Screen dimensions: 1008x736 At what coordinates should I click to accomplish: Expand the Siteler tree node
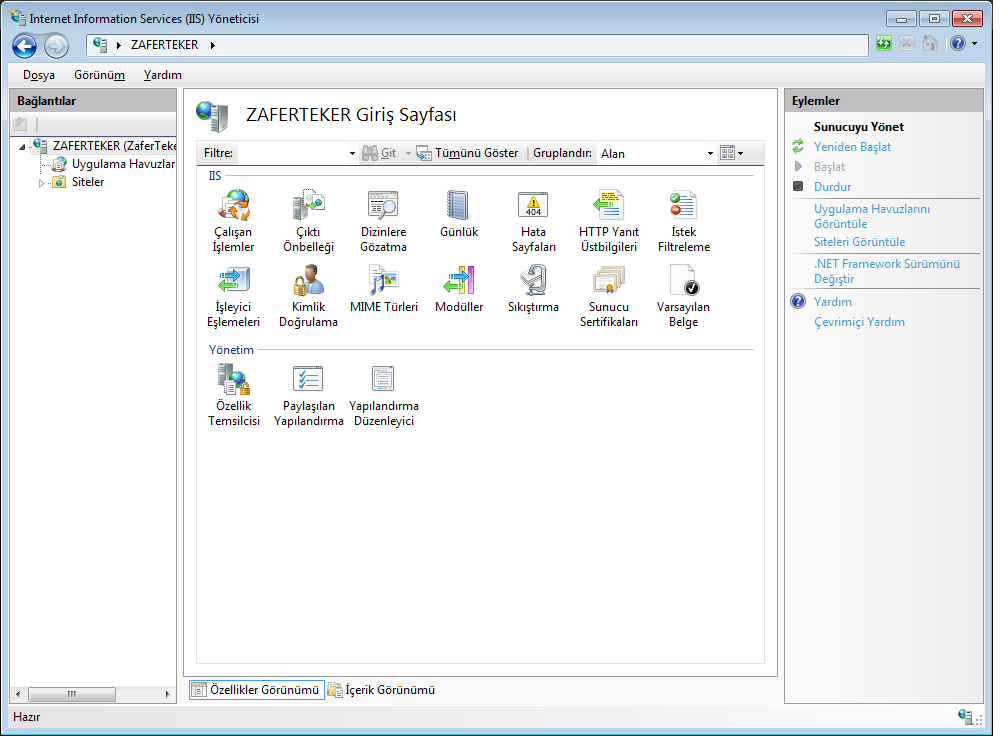click(41, 183)
